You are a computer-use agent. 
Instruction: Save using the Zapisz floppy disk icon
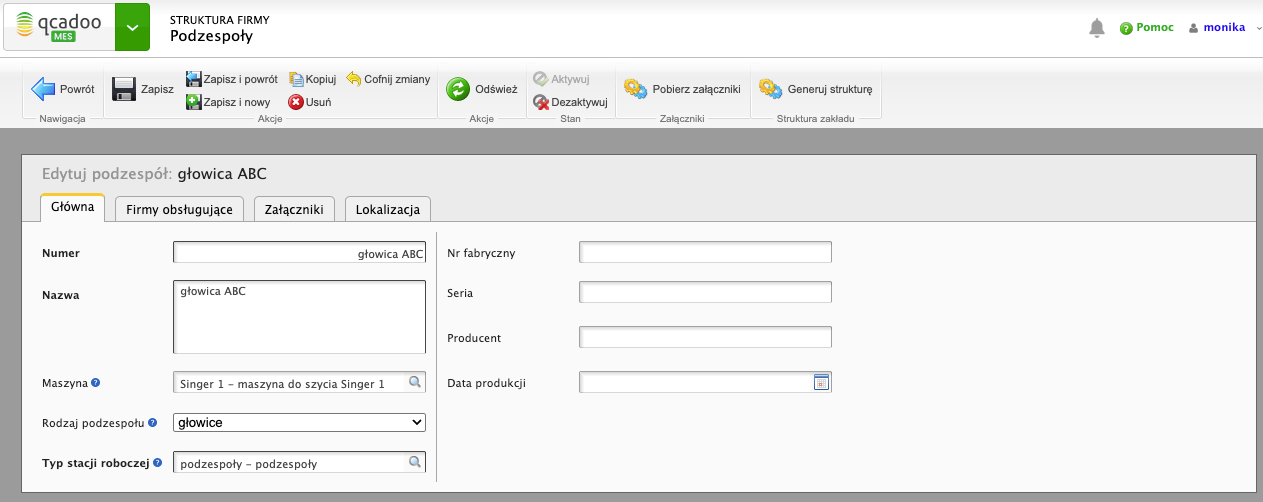[x=124, y=89]
